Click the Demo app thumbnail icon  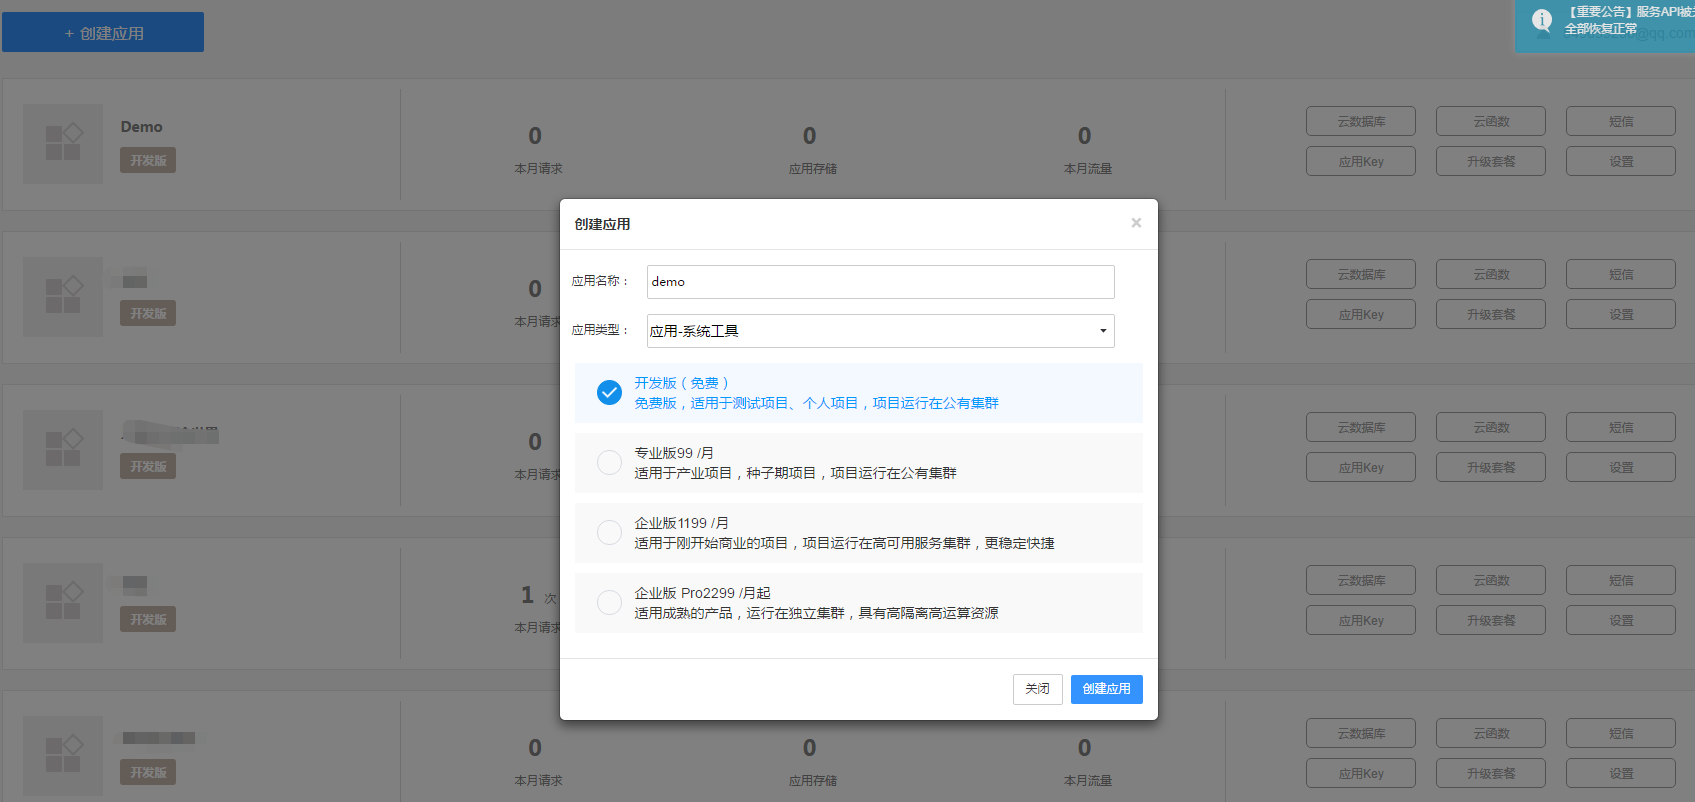click(63, 144)
